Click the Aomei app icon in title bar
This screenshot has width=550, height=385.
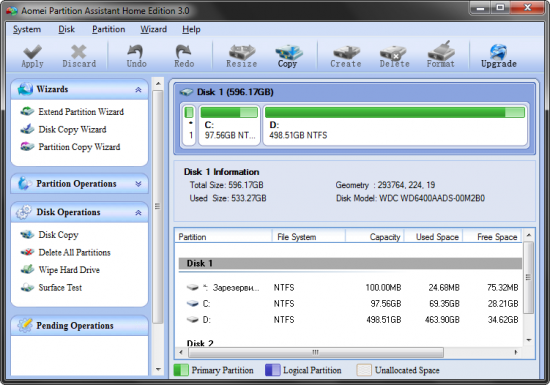pos(12,11)
